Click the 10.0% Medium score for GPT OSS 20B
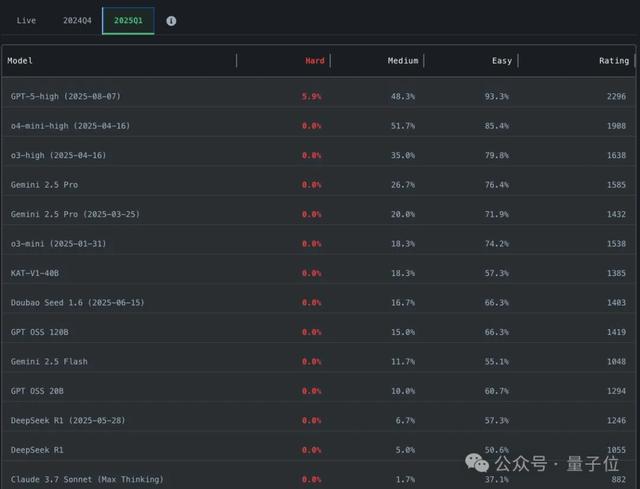The height and width of the screenshot is (489, 640). tap(403, 391)
